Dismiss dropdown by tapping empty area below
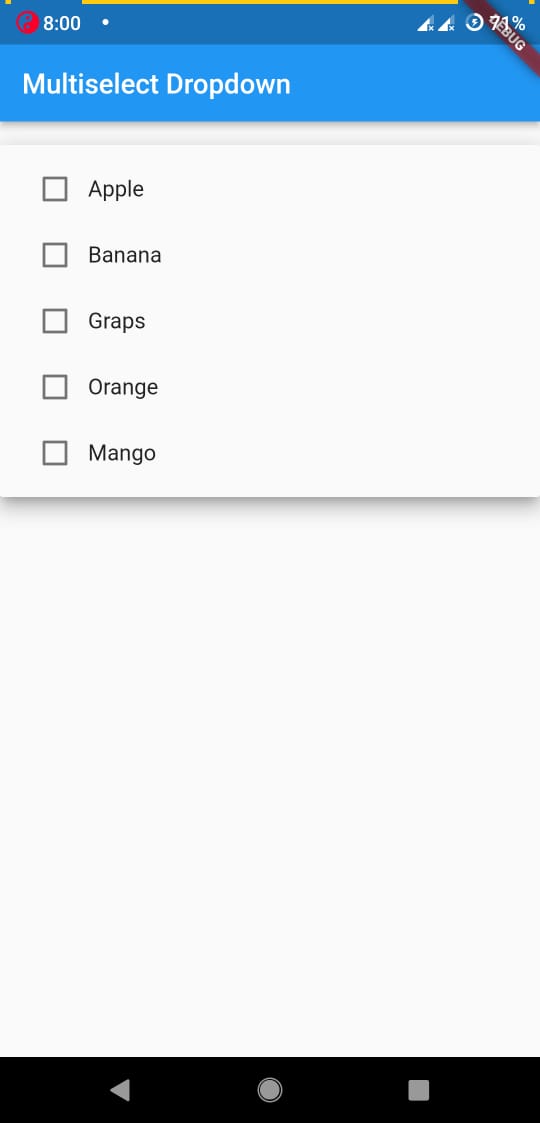This screenshot has width=540, height=1123. point(270,773)
